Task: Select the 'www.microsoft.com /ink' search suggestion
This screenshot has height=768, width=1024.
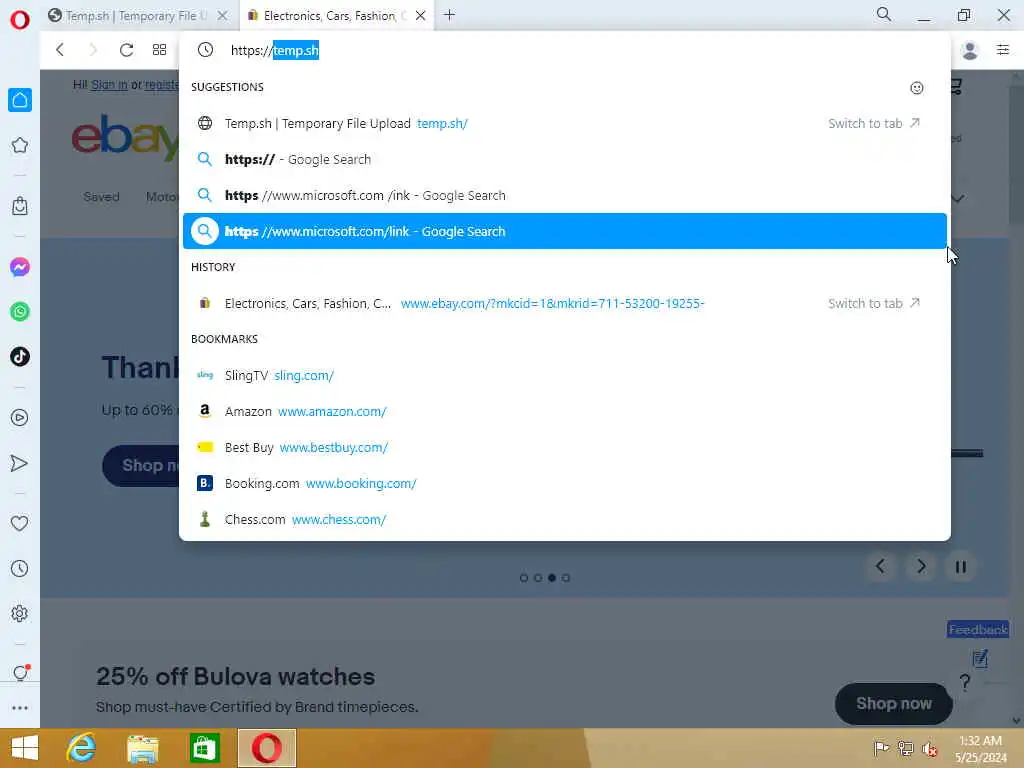Action: 565,195
